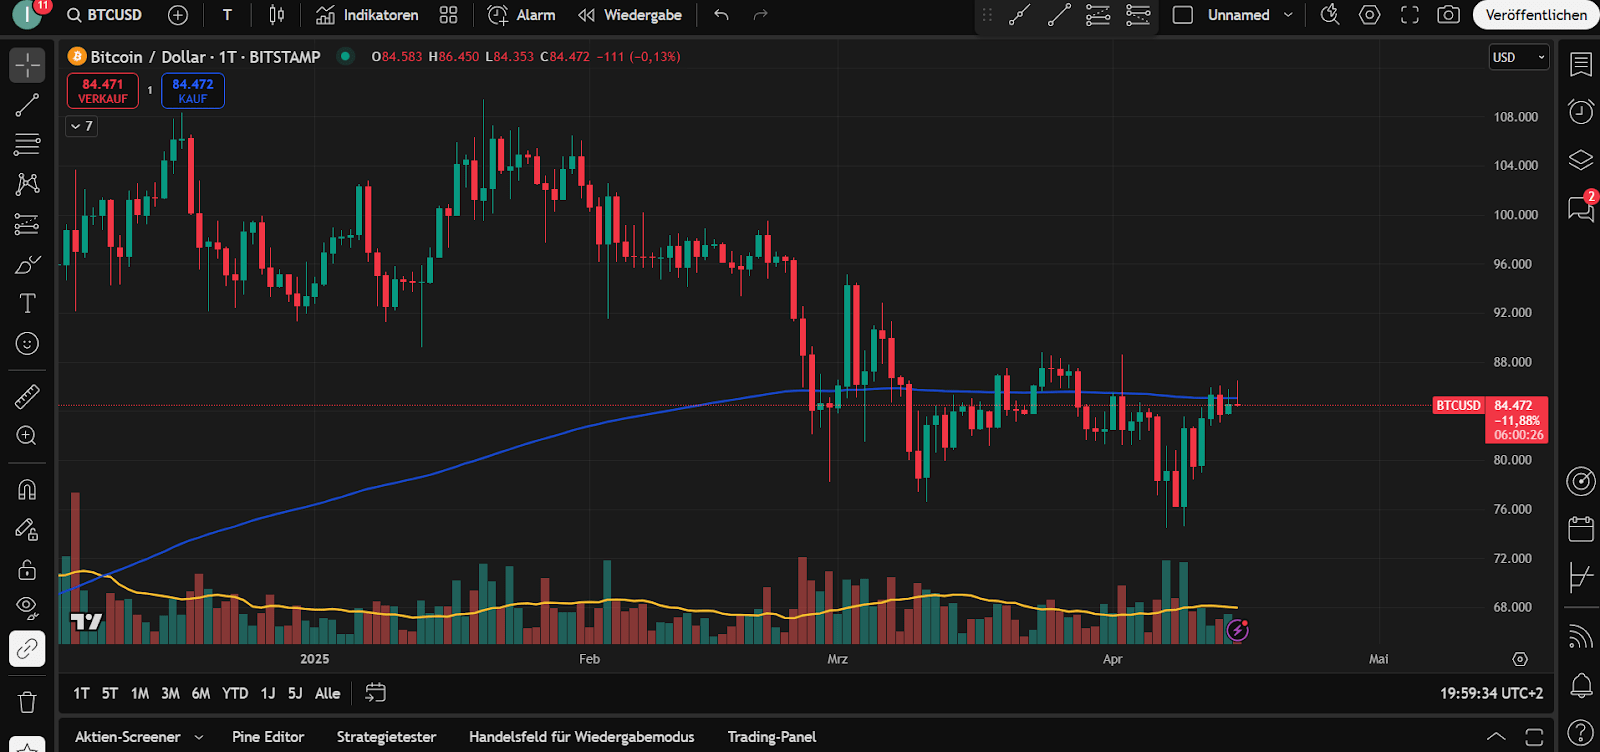Enable magnet mode for drawings
Viewport: 1600px width, 752px height.
[27, 489]
